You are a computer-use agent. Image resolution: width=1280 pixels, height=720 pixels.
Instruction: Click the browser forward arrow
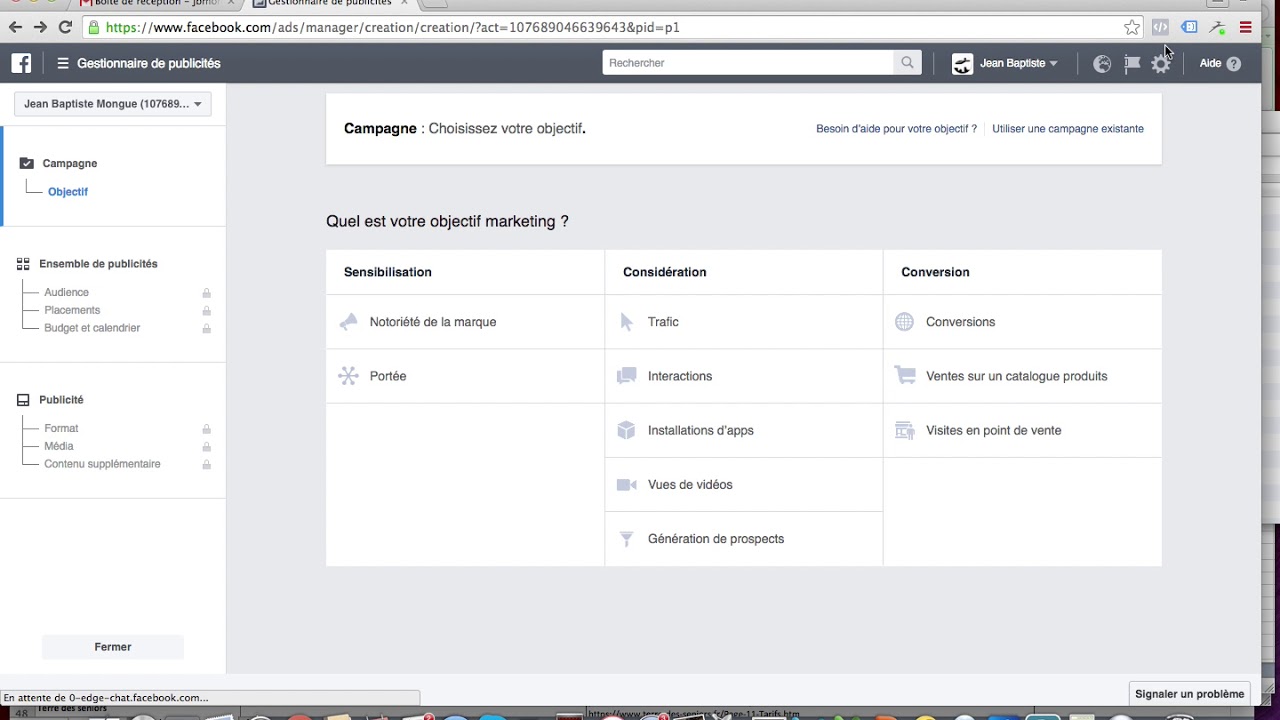point(40,27)
